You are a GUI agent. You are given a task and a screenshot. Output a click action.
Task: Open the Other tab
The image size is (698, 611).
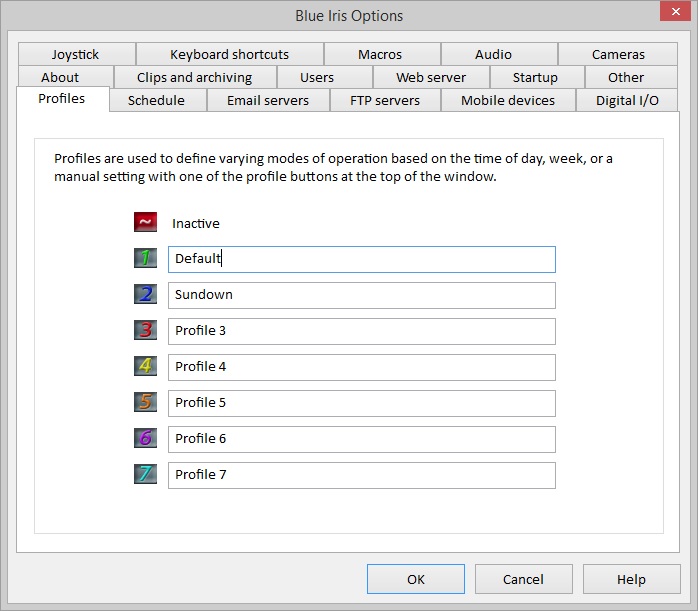tap(631, 77)
